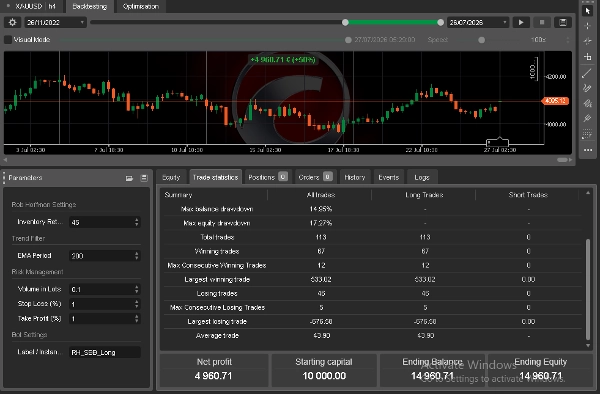
Task: Switch to the Backtesting tab
Action: click(x=90, y=7)
